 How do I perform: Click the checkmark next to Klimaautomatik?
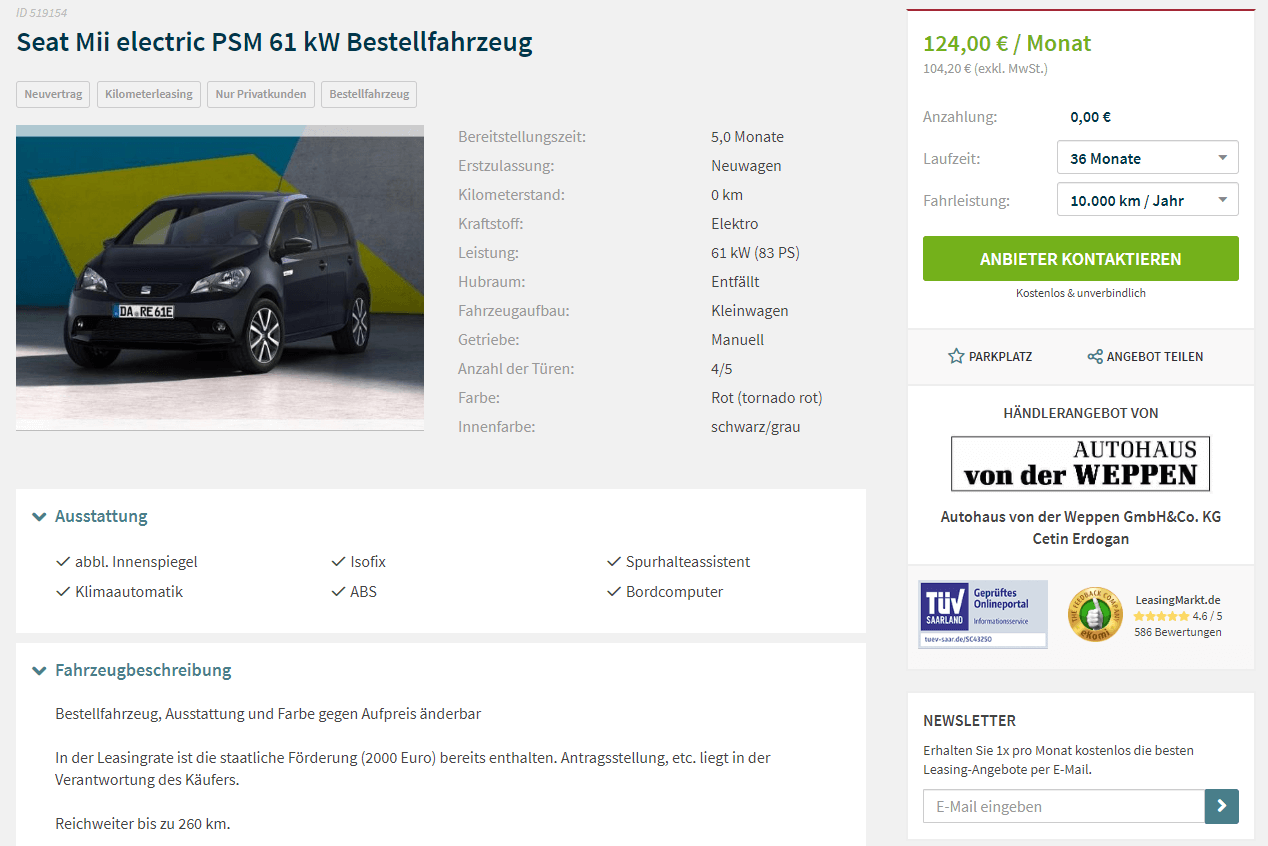pyautogui.click(x=63, y=591)
